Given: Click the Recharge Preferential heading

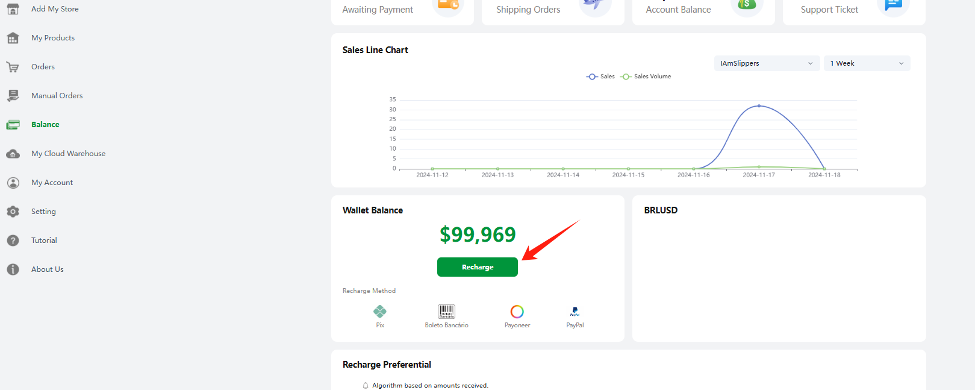Looking at the screenshot, I should [387, 365].
